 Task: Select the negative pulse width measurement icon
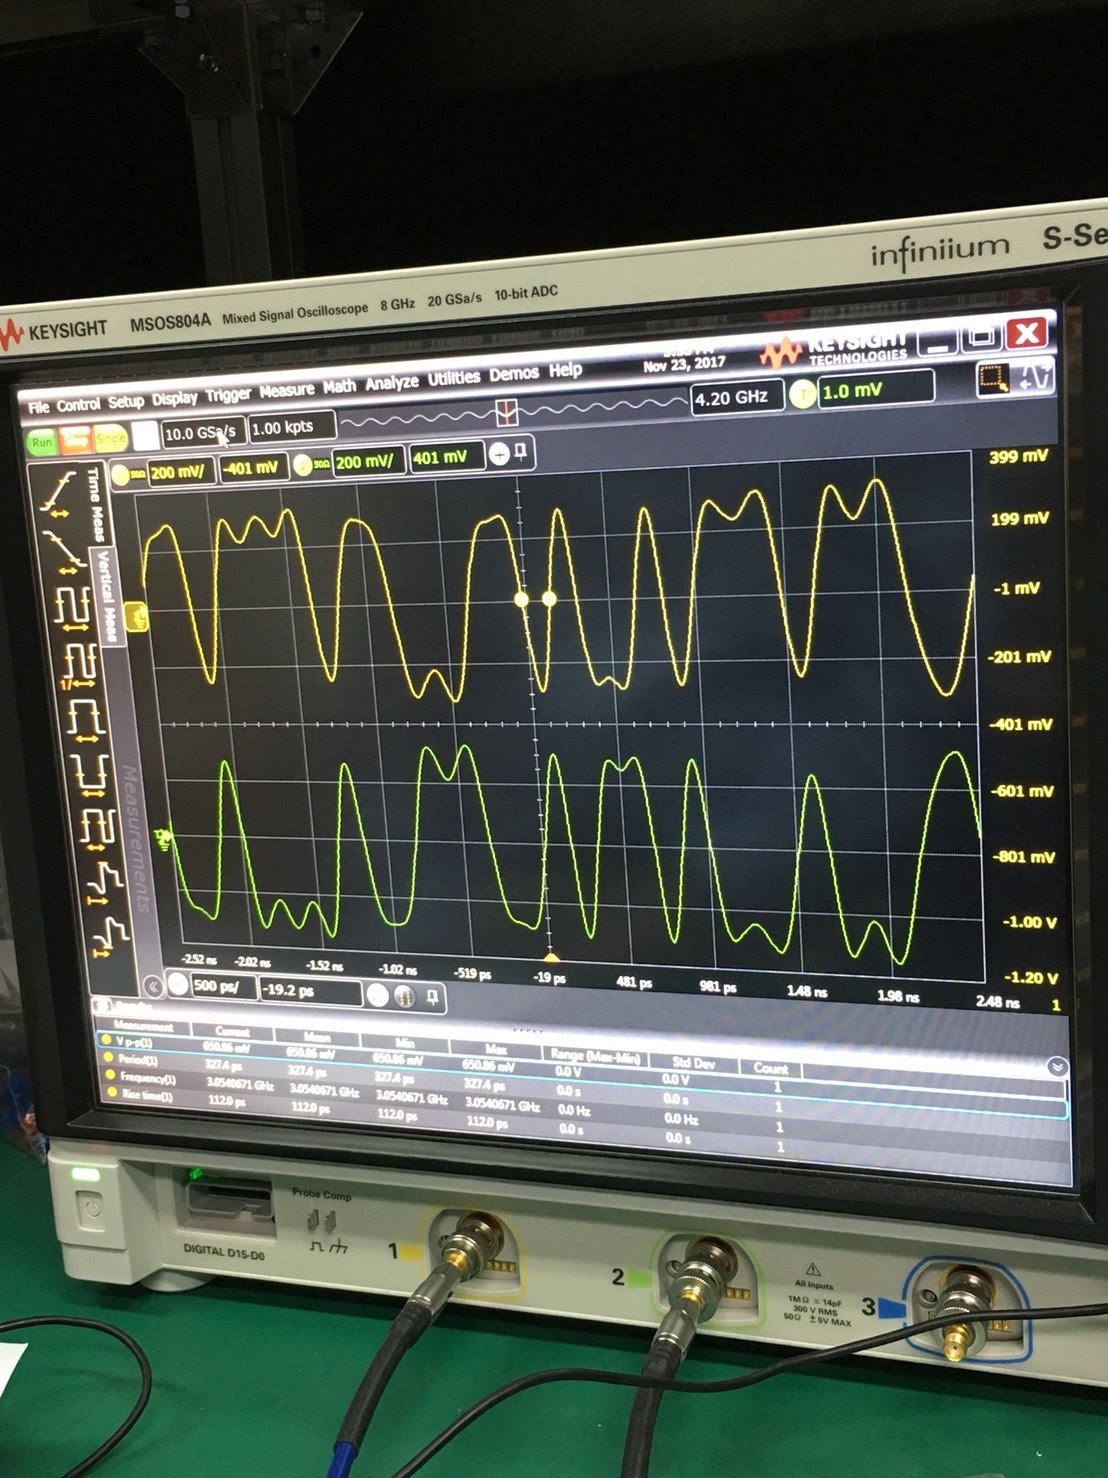tap(90, 775)
